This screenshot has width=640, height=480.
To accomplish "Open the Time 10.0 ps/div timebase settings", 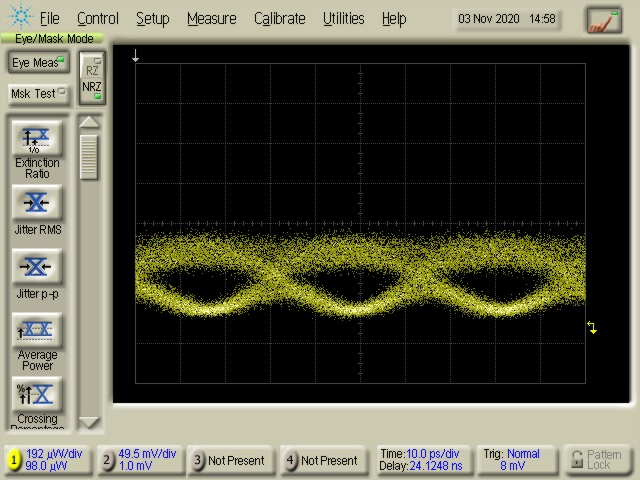I will [x=420, y=460].
